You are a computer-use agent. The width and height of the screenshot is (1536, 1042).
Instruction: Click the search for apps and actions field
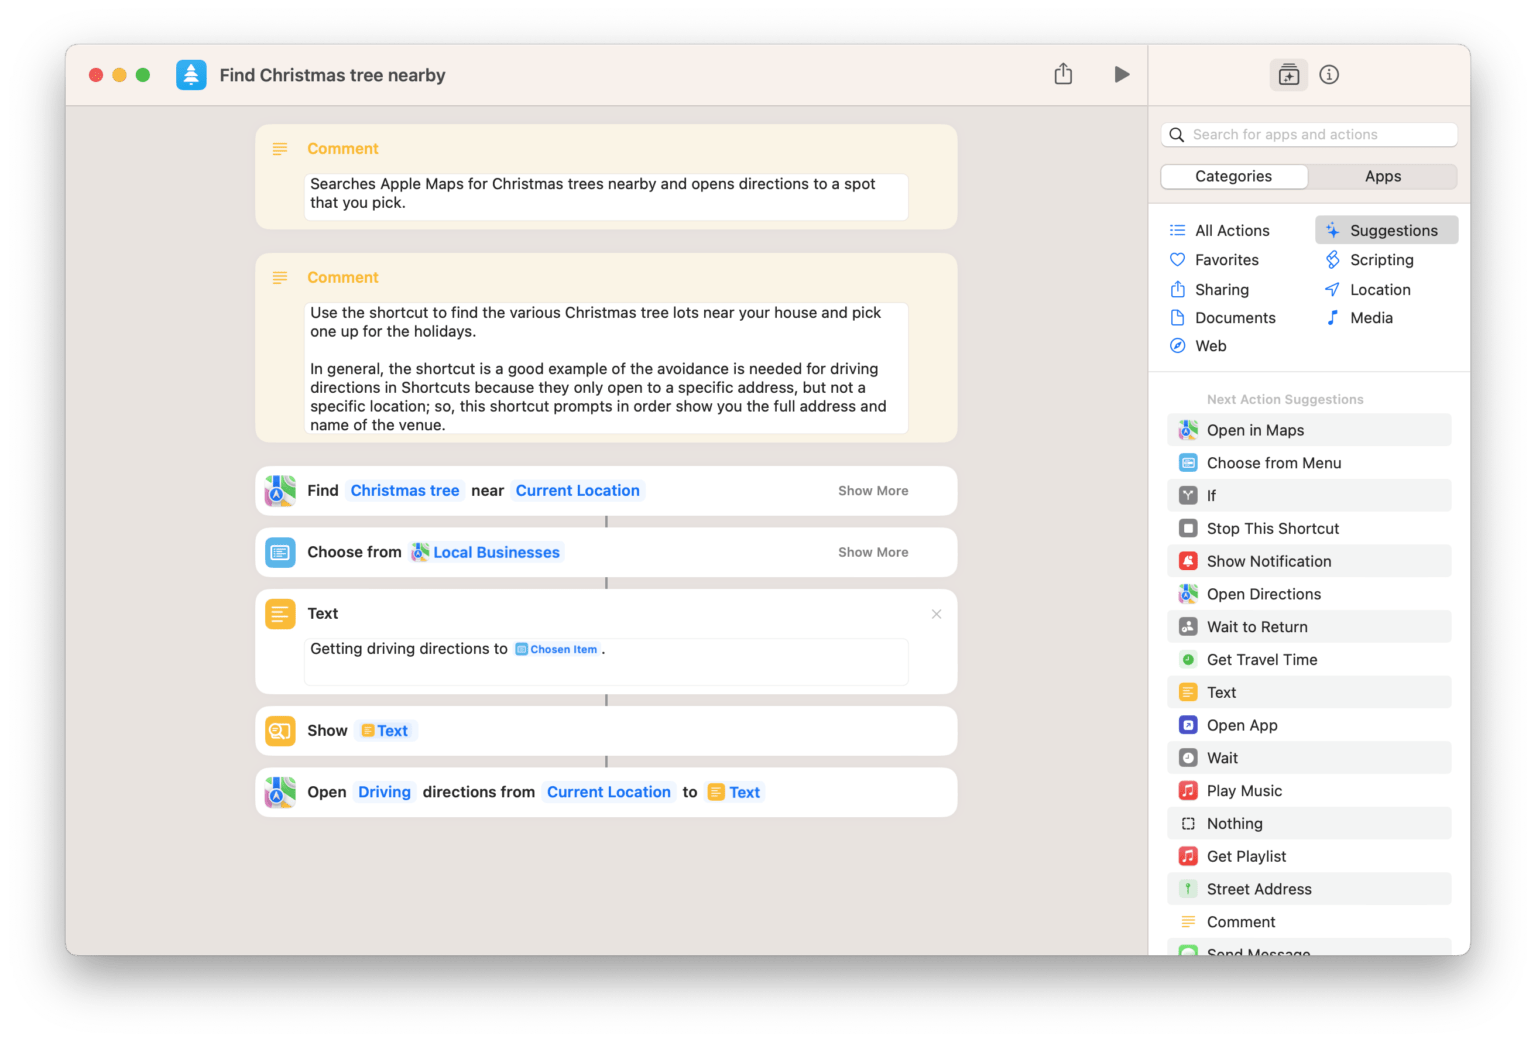1310,135
